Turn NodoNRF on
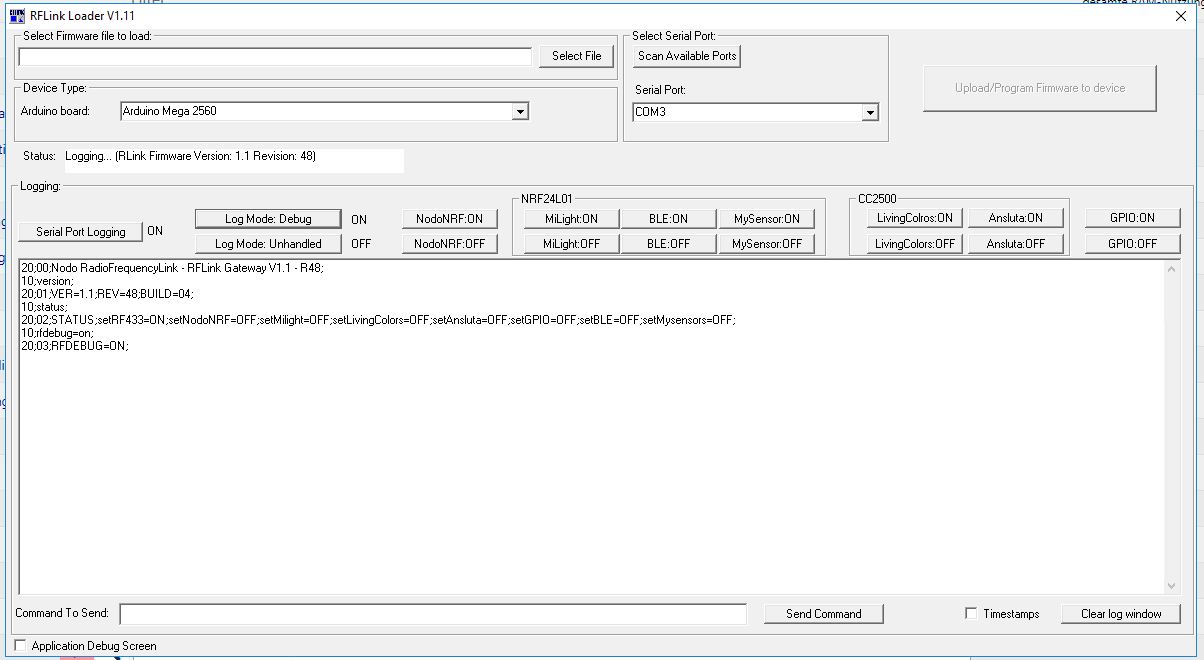Viewport: 1204px width, 660px height. 450,219
